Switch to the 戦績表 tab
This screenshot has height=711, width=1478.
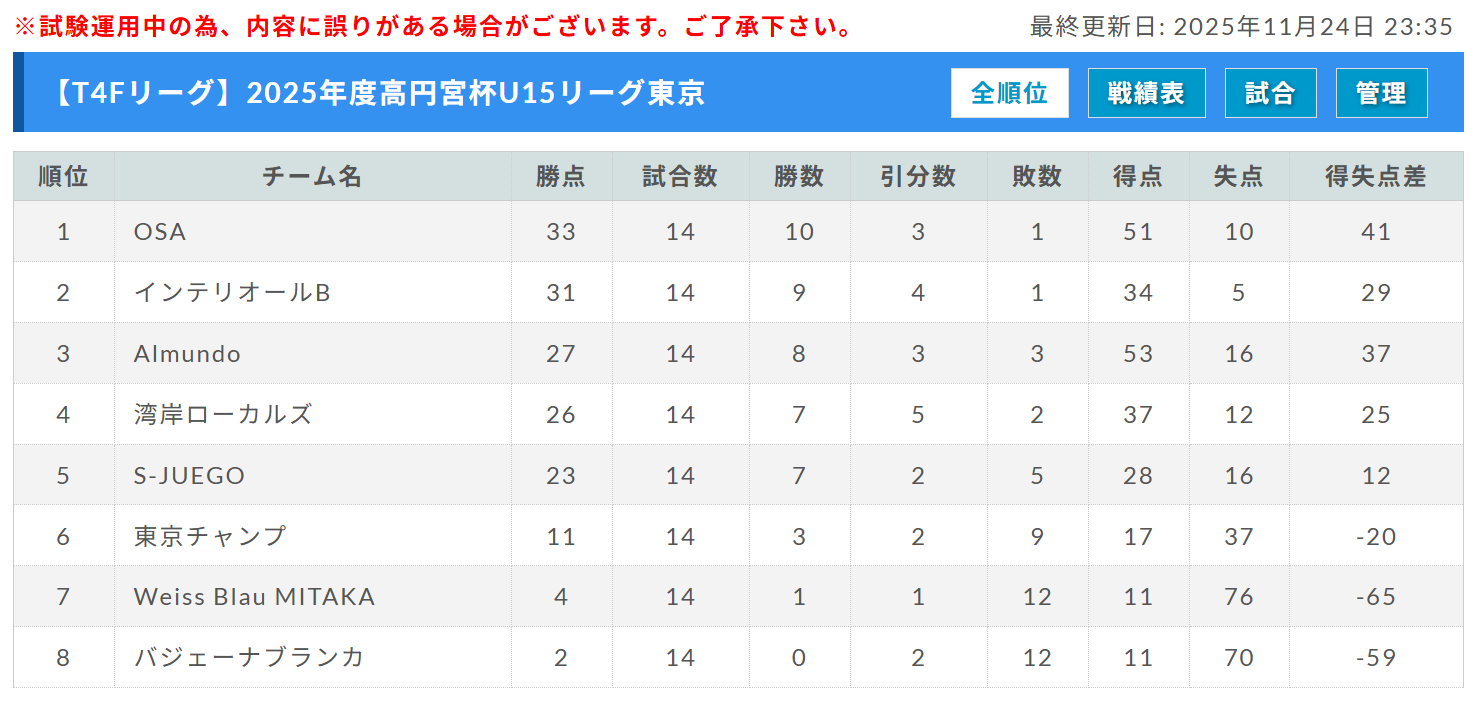[x=1146, y=93]
